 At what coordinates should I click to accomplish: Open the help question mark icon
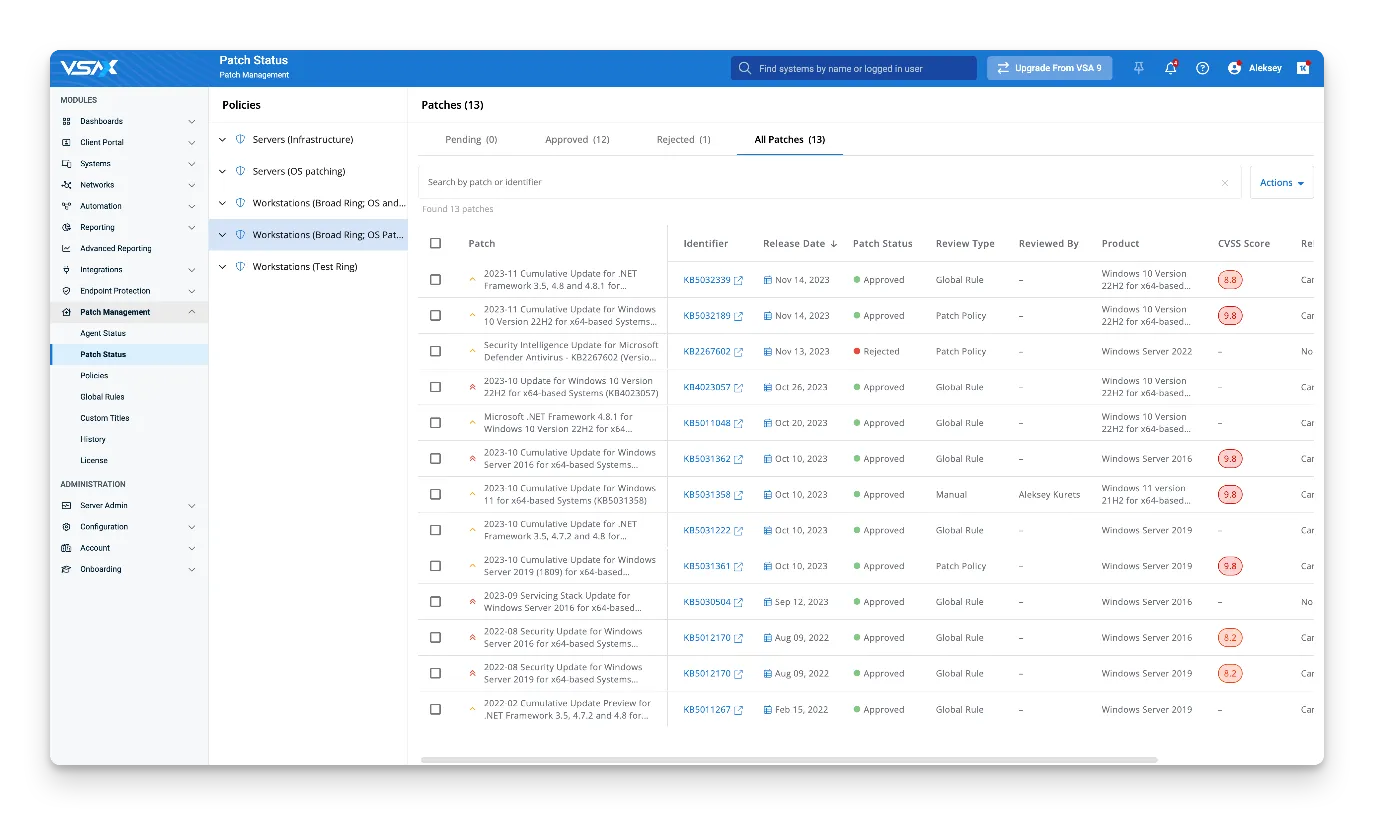[1202, 68]
